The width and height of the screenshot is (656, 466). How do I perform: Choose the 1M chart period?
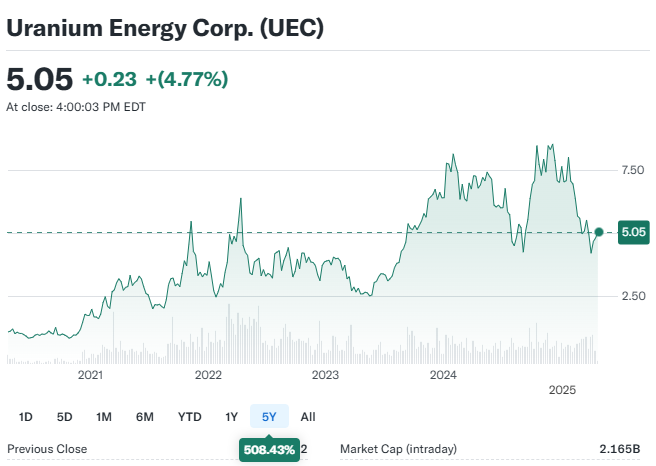103,416
